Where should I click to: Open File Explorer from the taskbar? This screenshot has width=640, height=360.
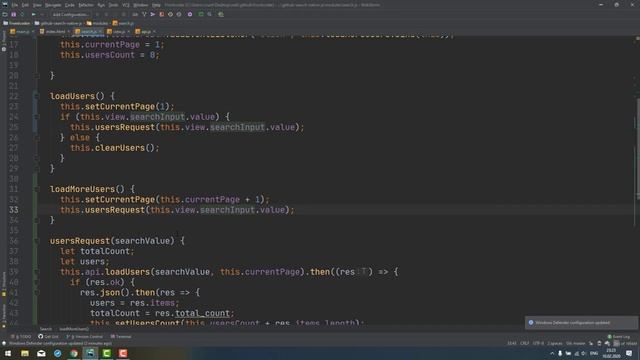(x=25, y=353)
